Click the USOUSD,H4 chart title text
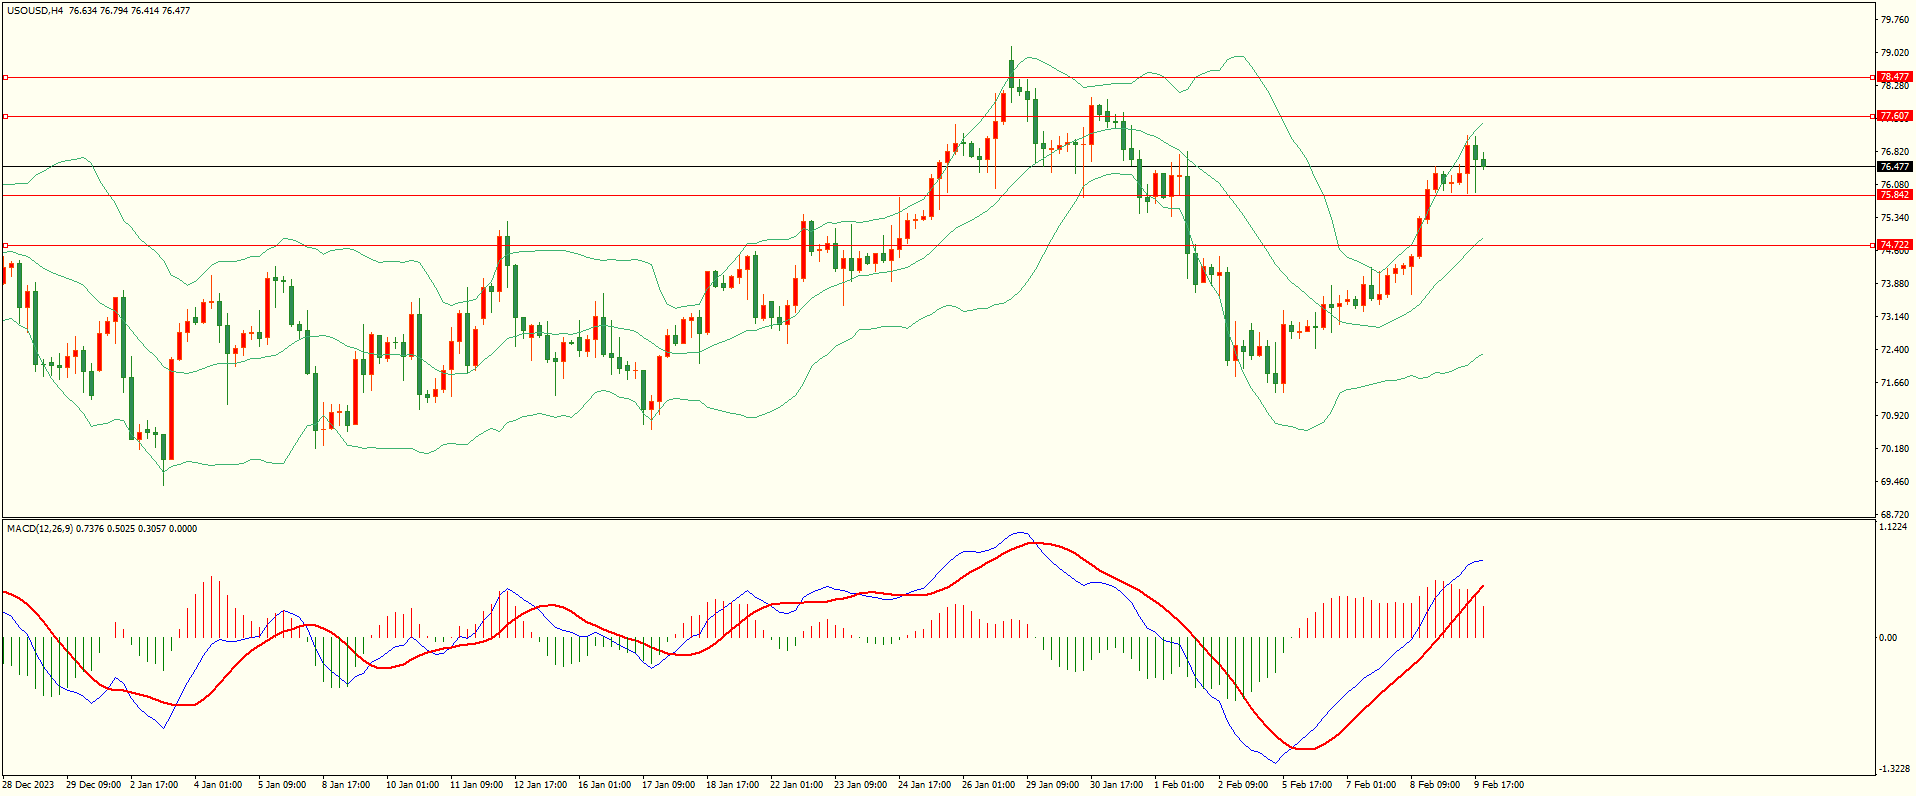 (x=35, y=11)
